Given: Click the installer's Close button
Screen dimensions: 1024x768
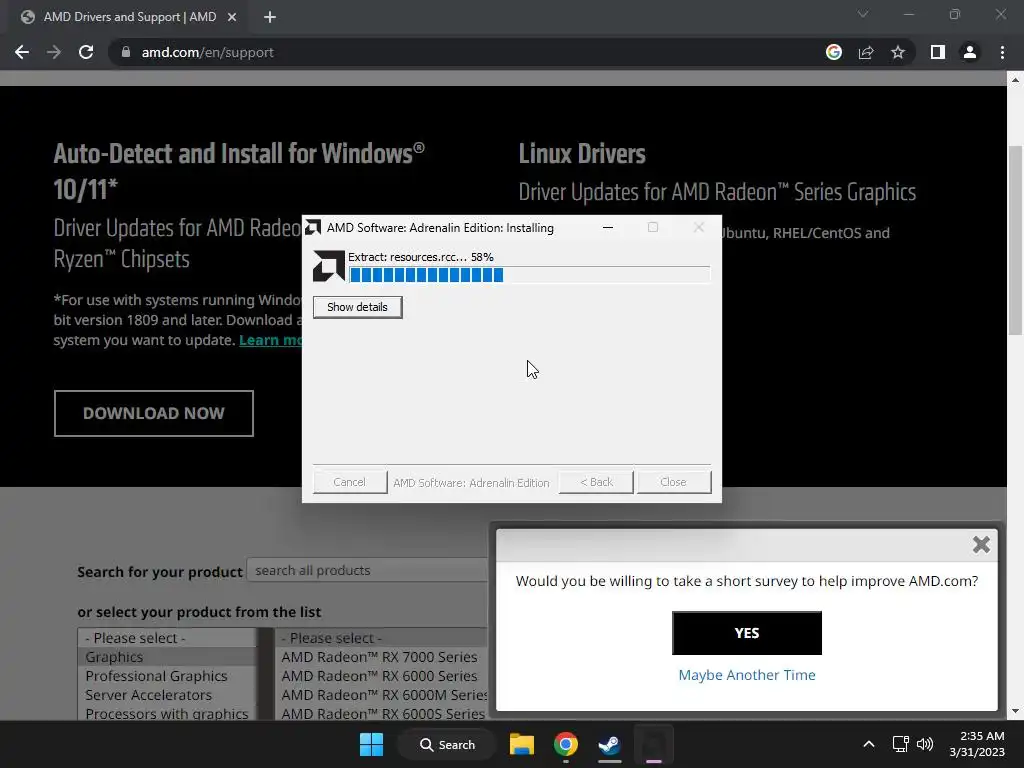Looking at the screenshot, I should (673, 482).
